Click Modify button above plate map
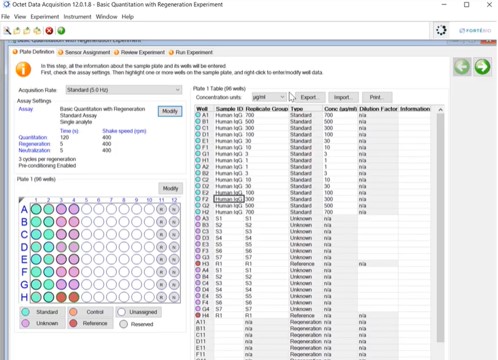This screenshot has width=498, height=360. tap(170, 188)
